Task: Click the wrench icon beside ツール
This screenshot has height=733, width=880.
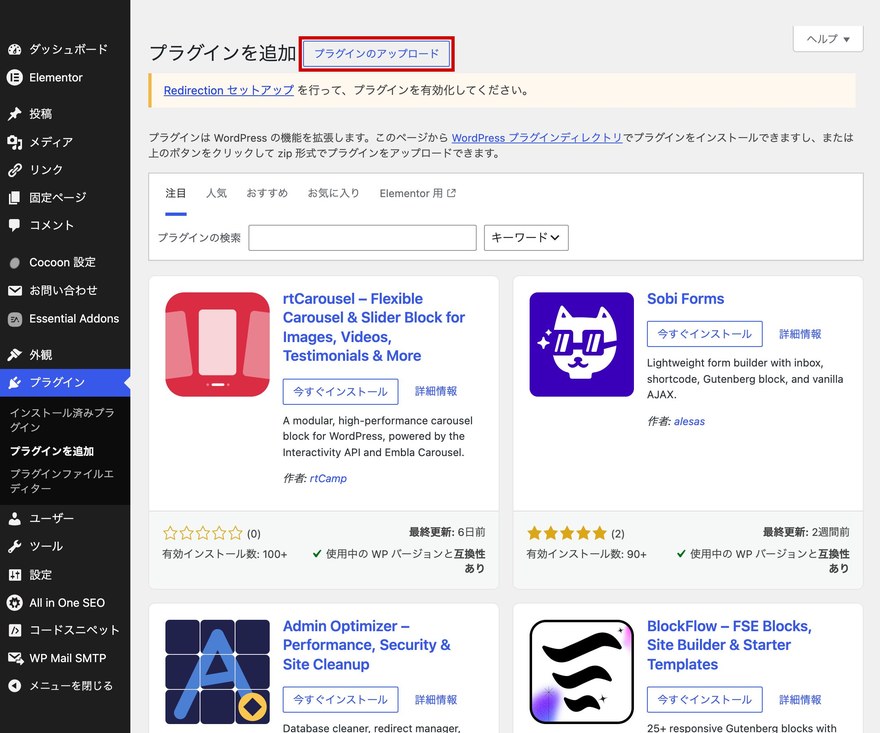Action: pyautogui.click(x=15, y=547)
